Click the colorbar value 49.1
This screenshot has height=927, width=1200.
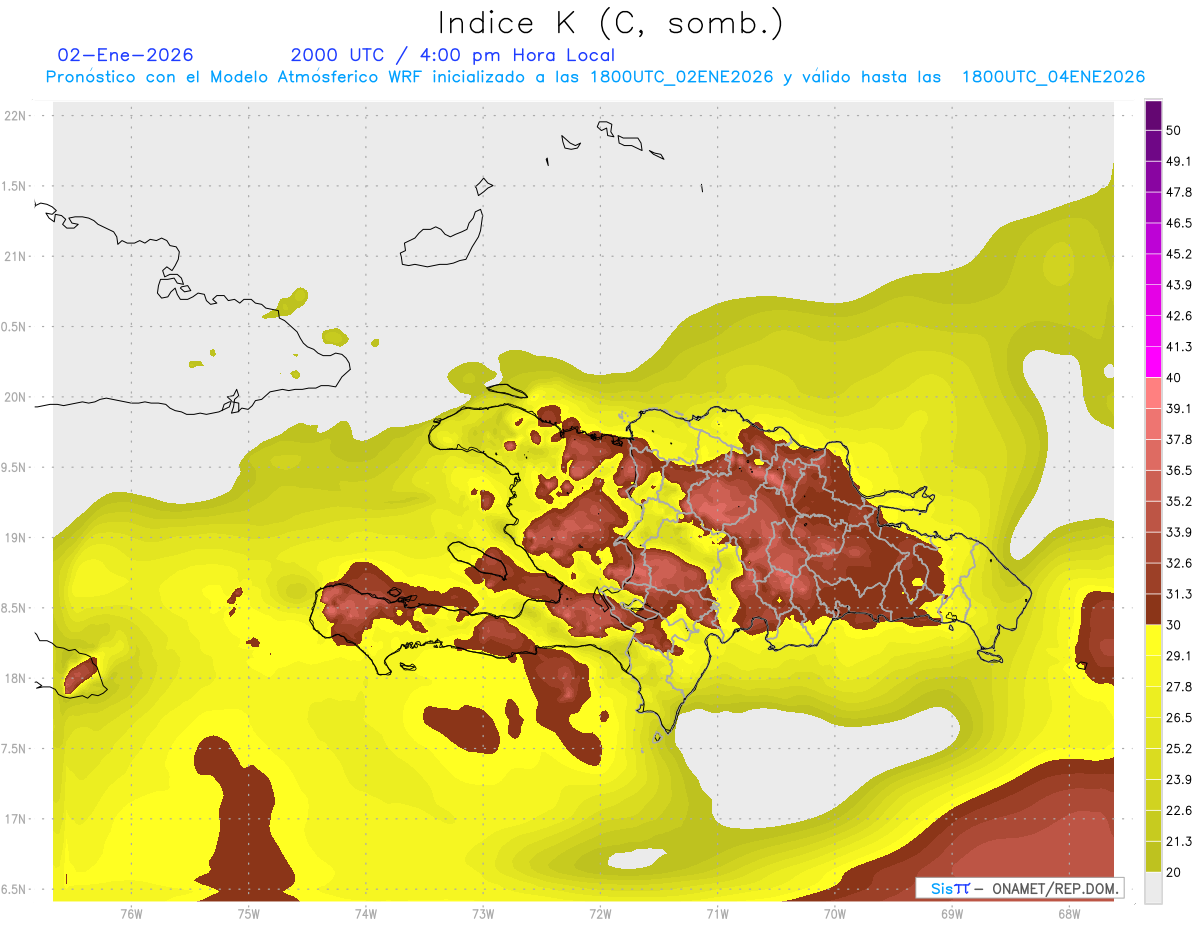(x=1179, y=162)
